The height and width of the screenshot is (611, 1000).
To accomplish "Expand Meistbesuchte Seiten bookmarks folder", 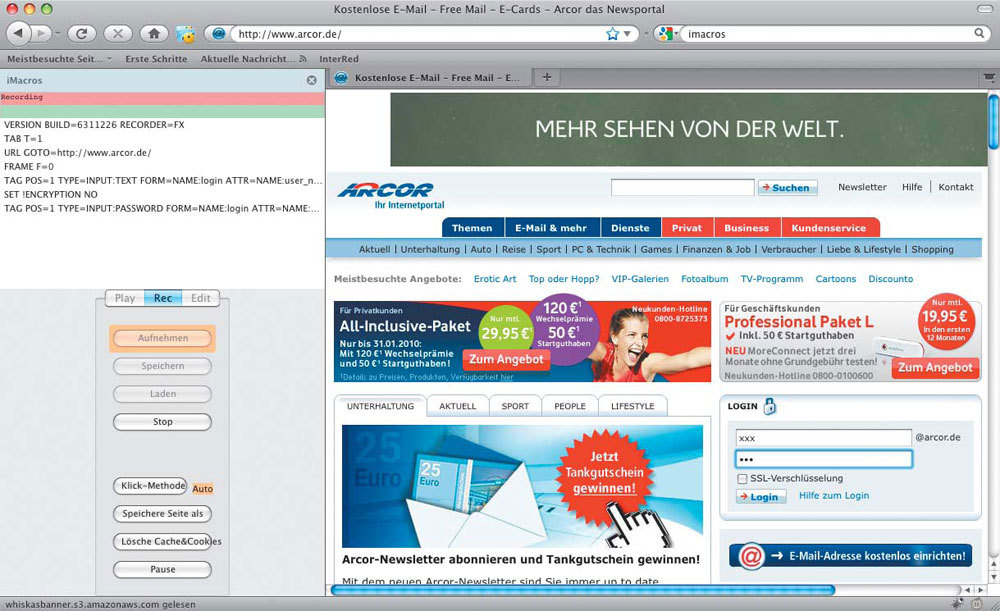I will pyautogui.click(x=59, y=59).
